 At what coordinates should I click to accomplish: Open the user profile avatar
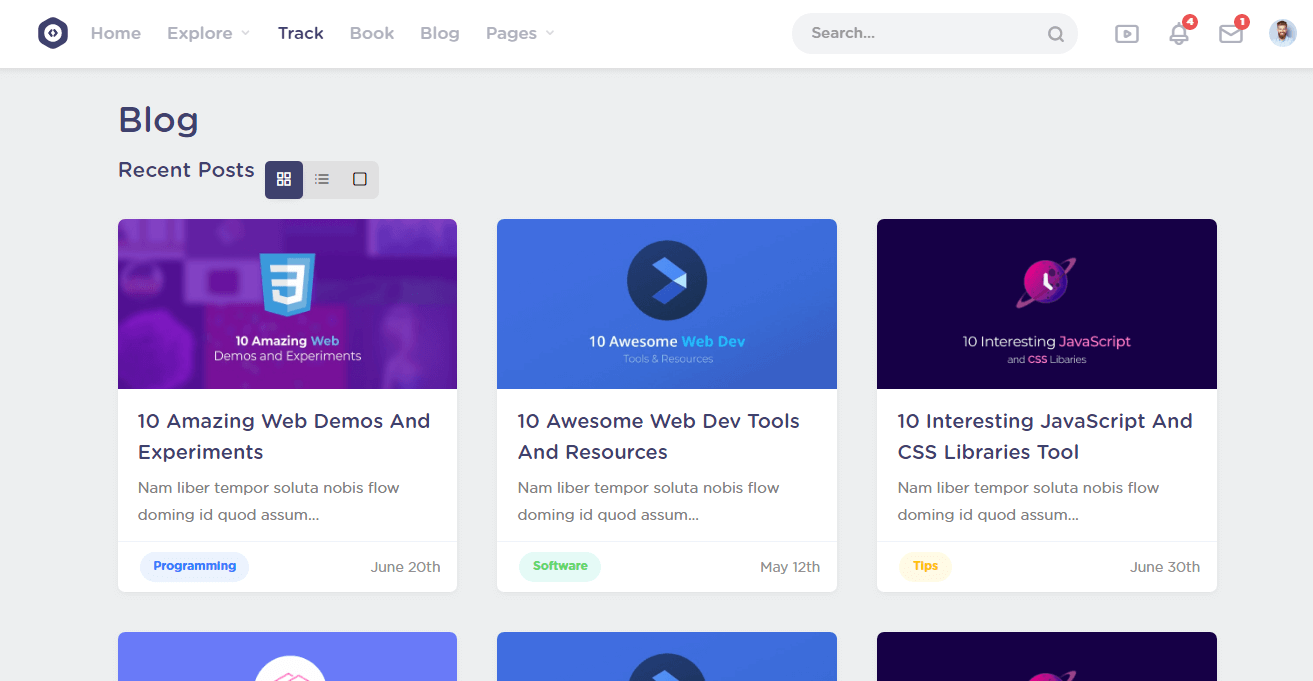(x=1282, y=33)
